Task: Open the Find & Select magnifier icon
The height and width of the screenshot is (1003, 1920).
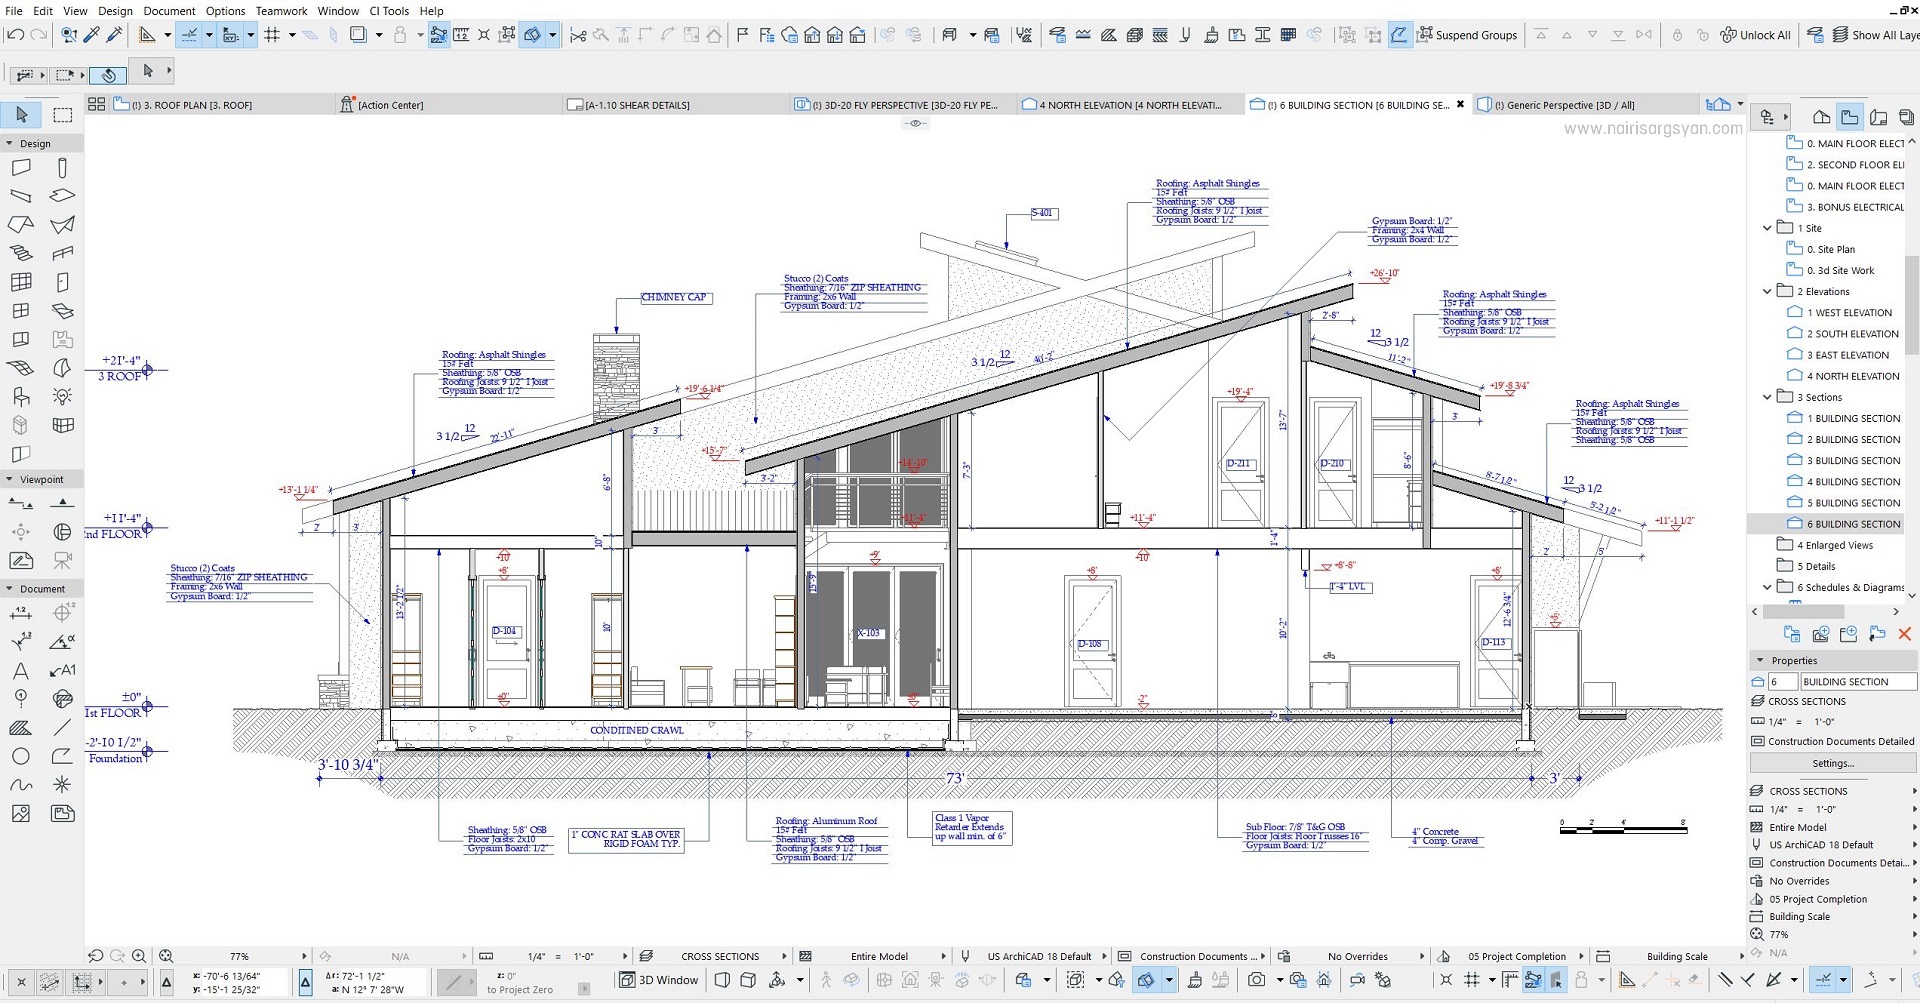Action: pyautogui.click(x=68, y=35)
